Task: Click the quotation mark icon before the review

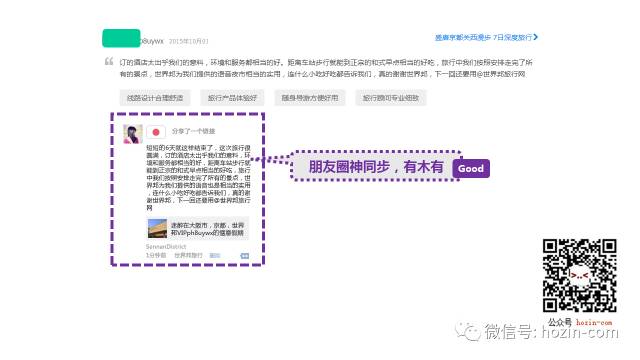Action: [109, 62]
